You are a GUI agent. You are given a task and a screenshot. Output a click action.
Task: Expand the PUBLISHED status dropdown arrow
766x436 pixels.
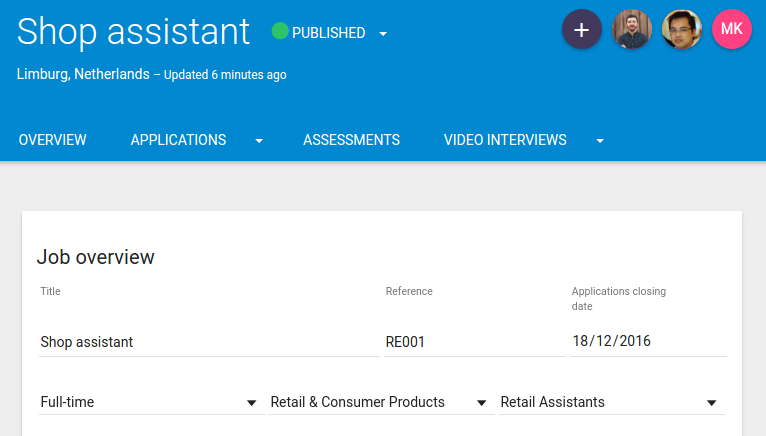tap(383, 34)
